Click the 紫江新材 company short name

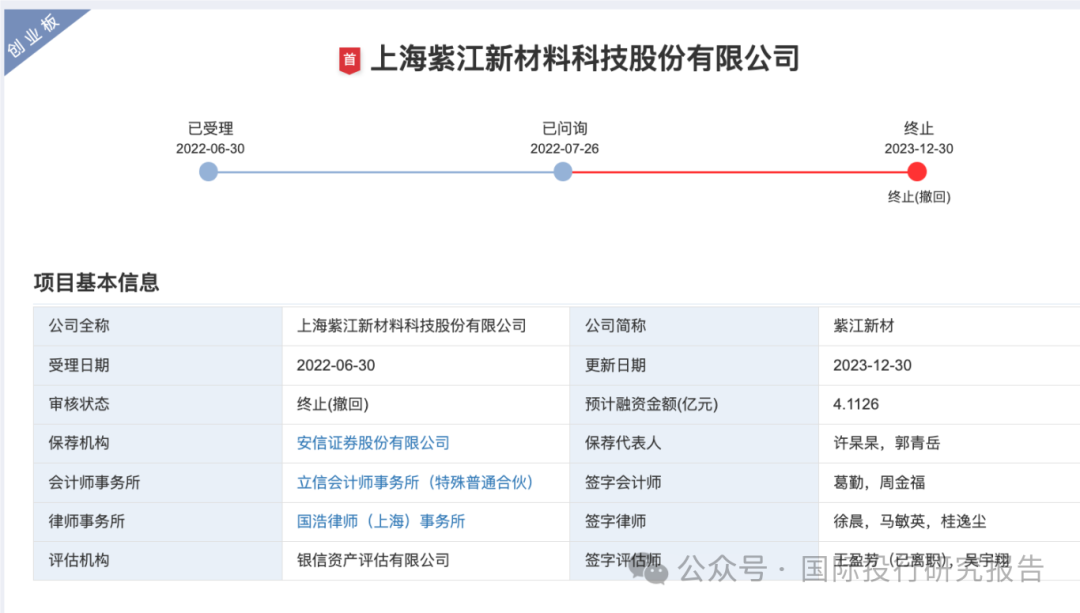(x=863, y=326)
